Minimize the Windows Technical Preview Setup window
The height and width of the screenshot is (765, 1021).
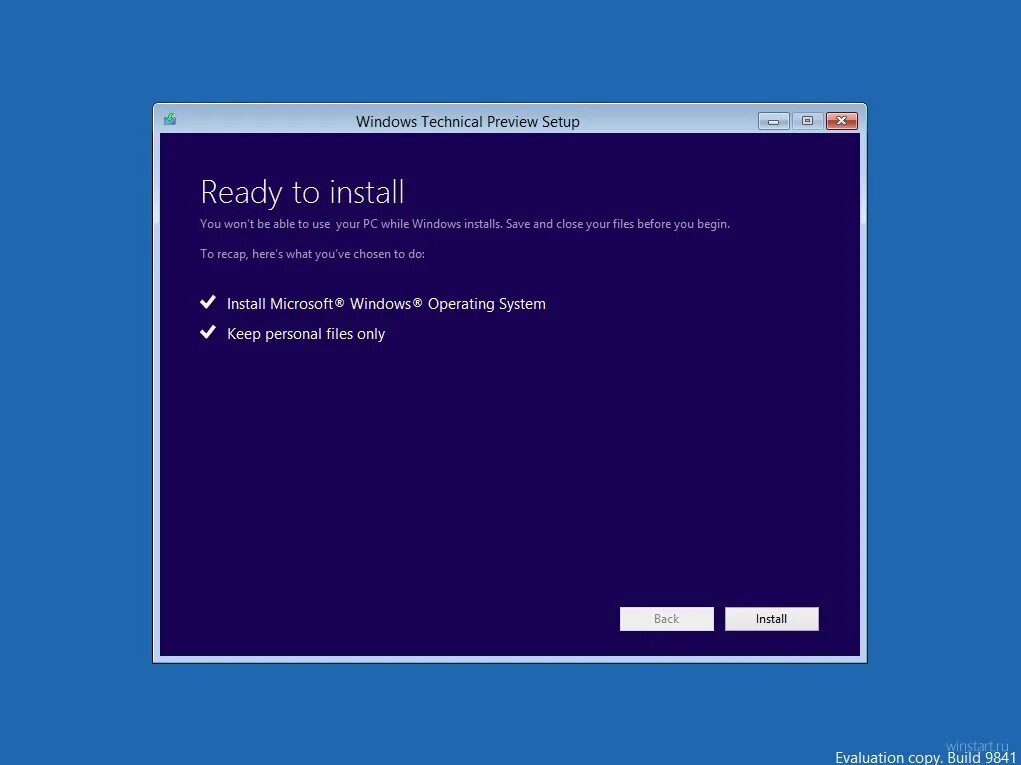tap(774, 121)
